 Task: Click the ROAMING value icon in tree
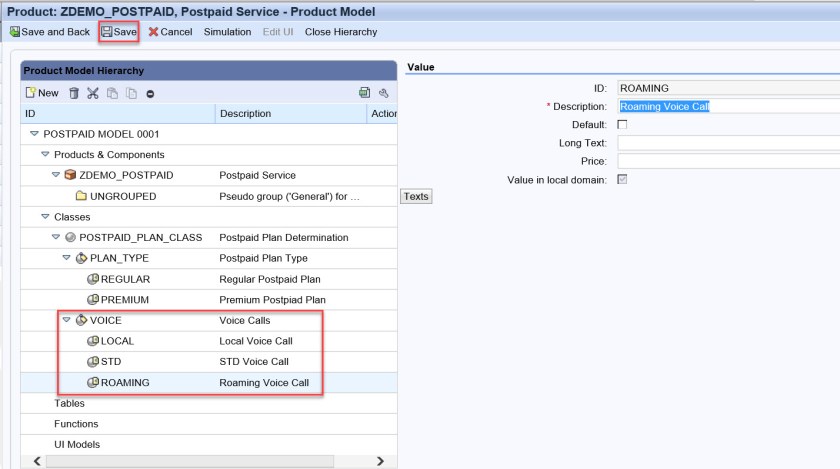coord(93,383)
